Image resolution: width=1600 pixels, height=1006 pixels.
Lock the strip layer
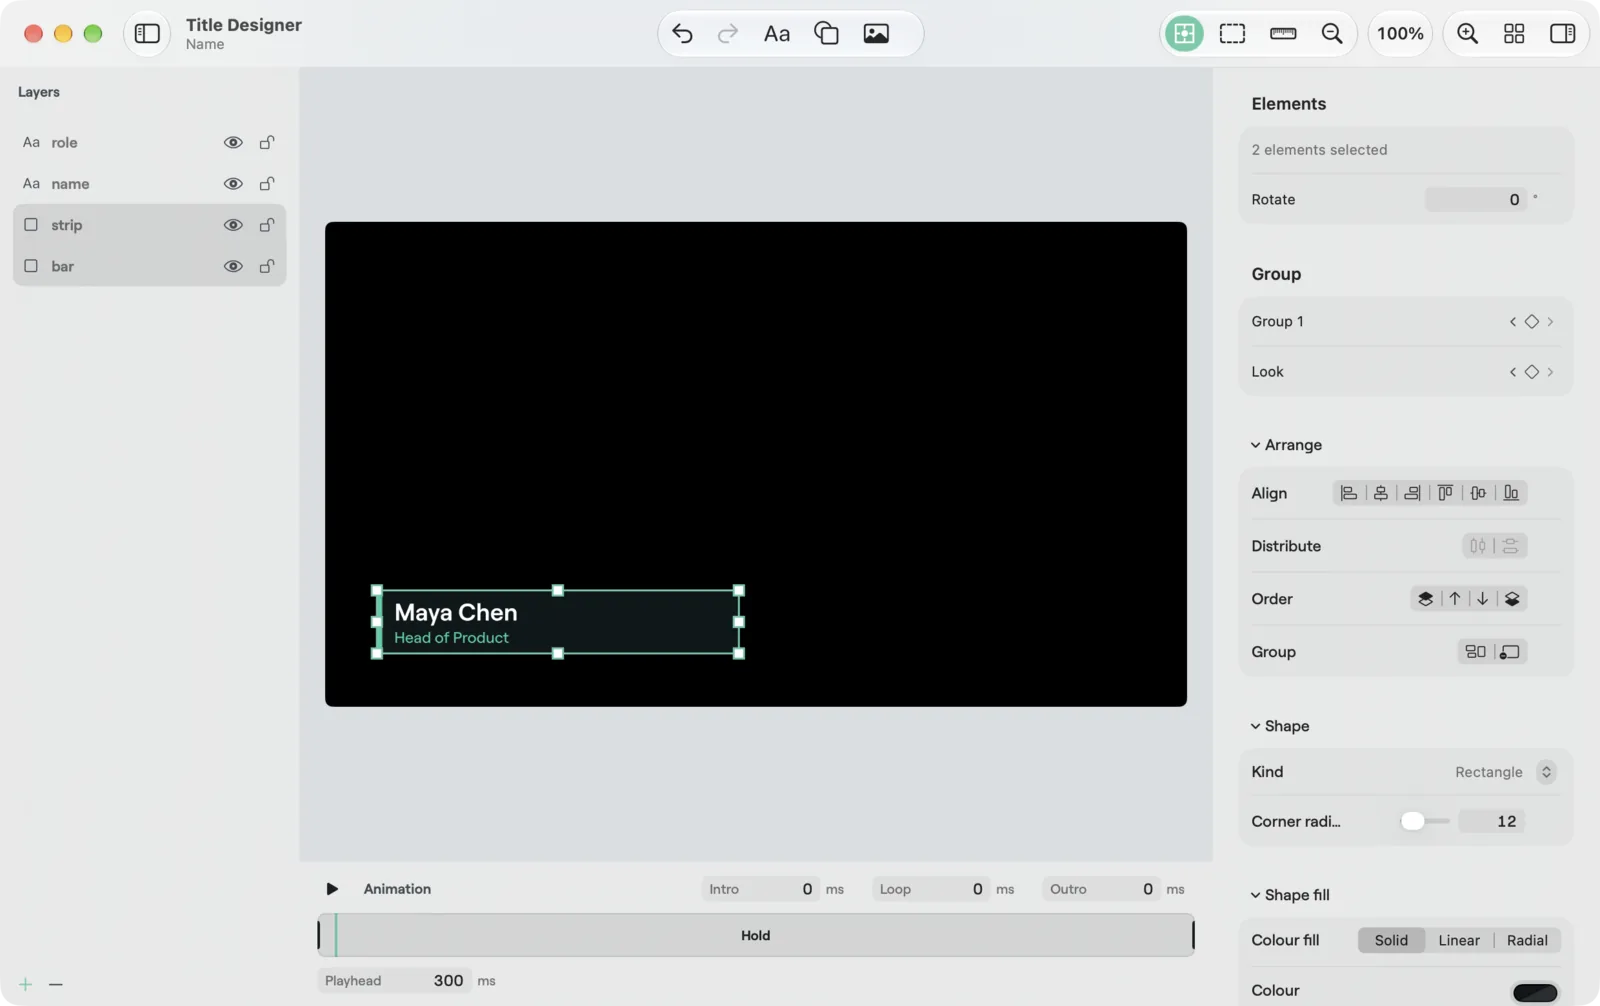click(x=267, y=225)
